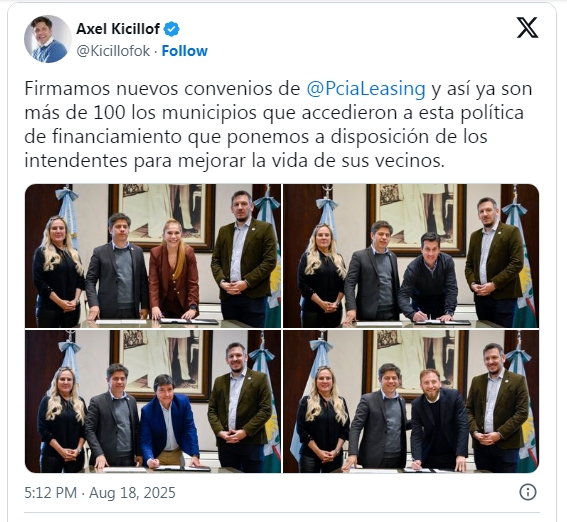Follow the @Kicillofok account
567x522 pixels.
(184, 51)
